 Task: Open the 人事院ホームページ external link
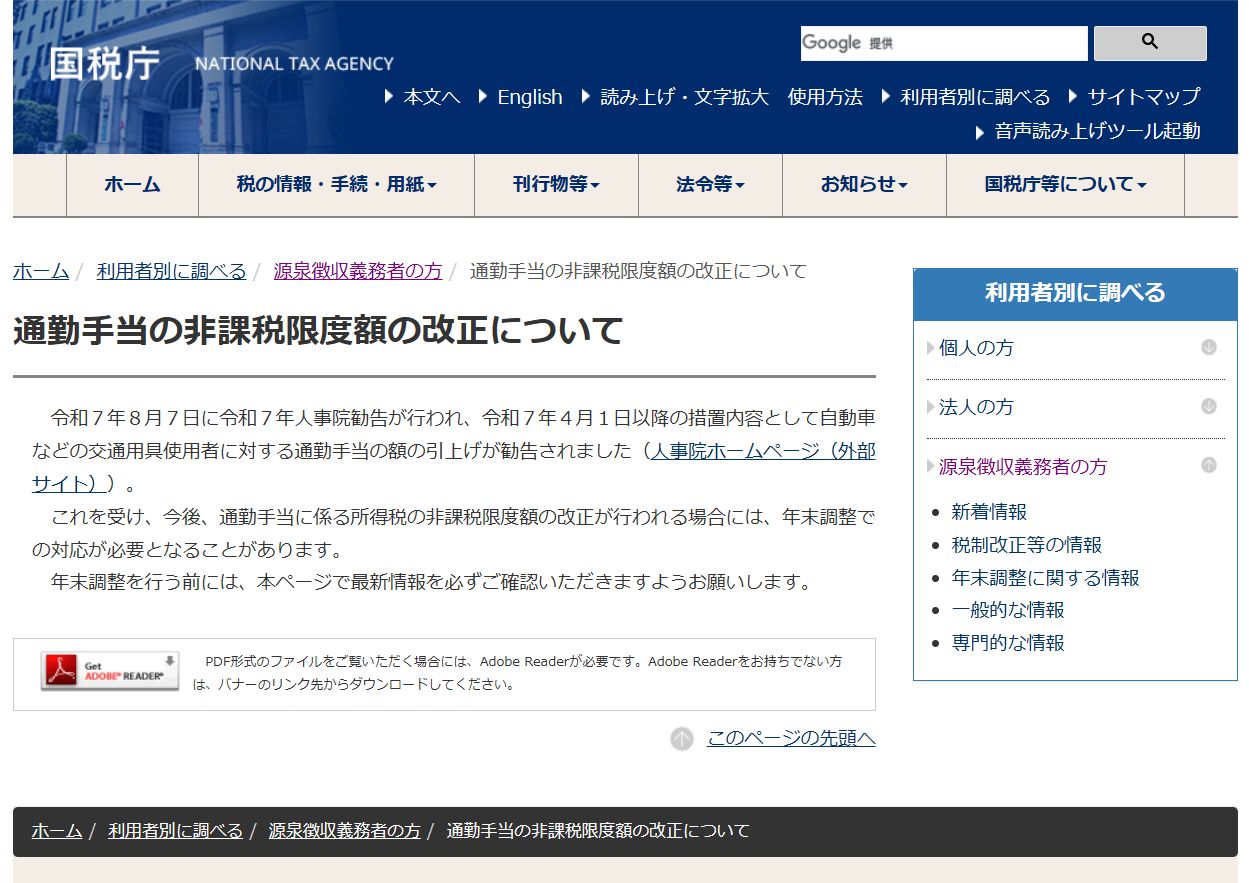(x=762, y=451)
